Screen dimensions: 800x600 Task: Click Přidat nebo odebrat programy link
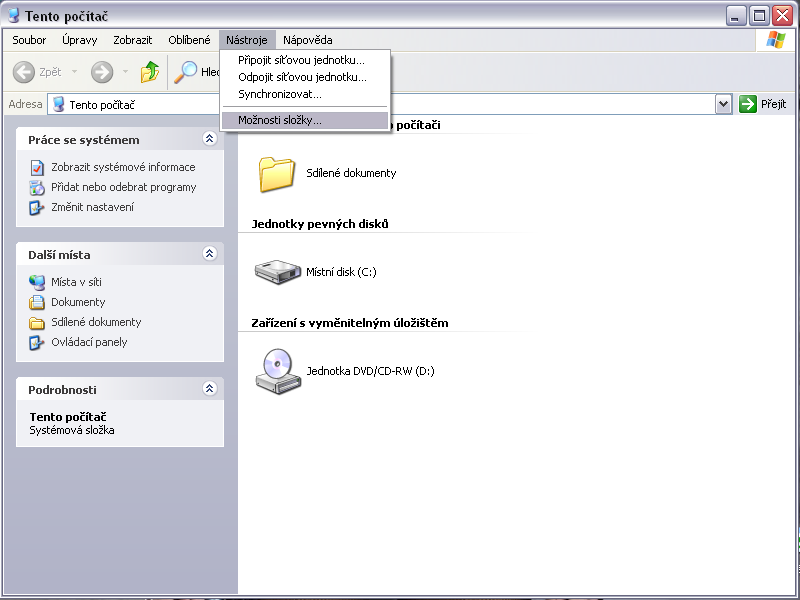(123, 187)
